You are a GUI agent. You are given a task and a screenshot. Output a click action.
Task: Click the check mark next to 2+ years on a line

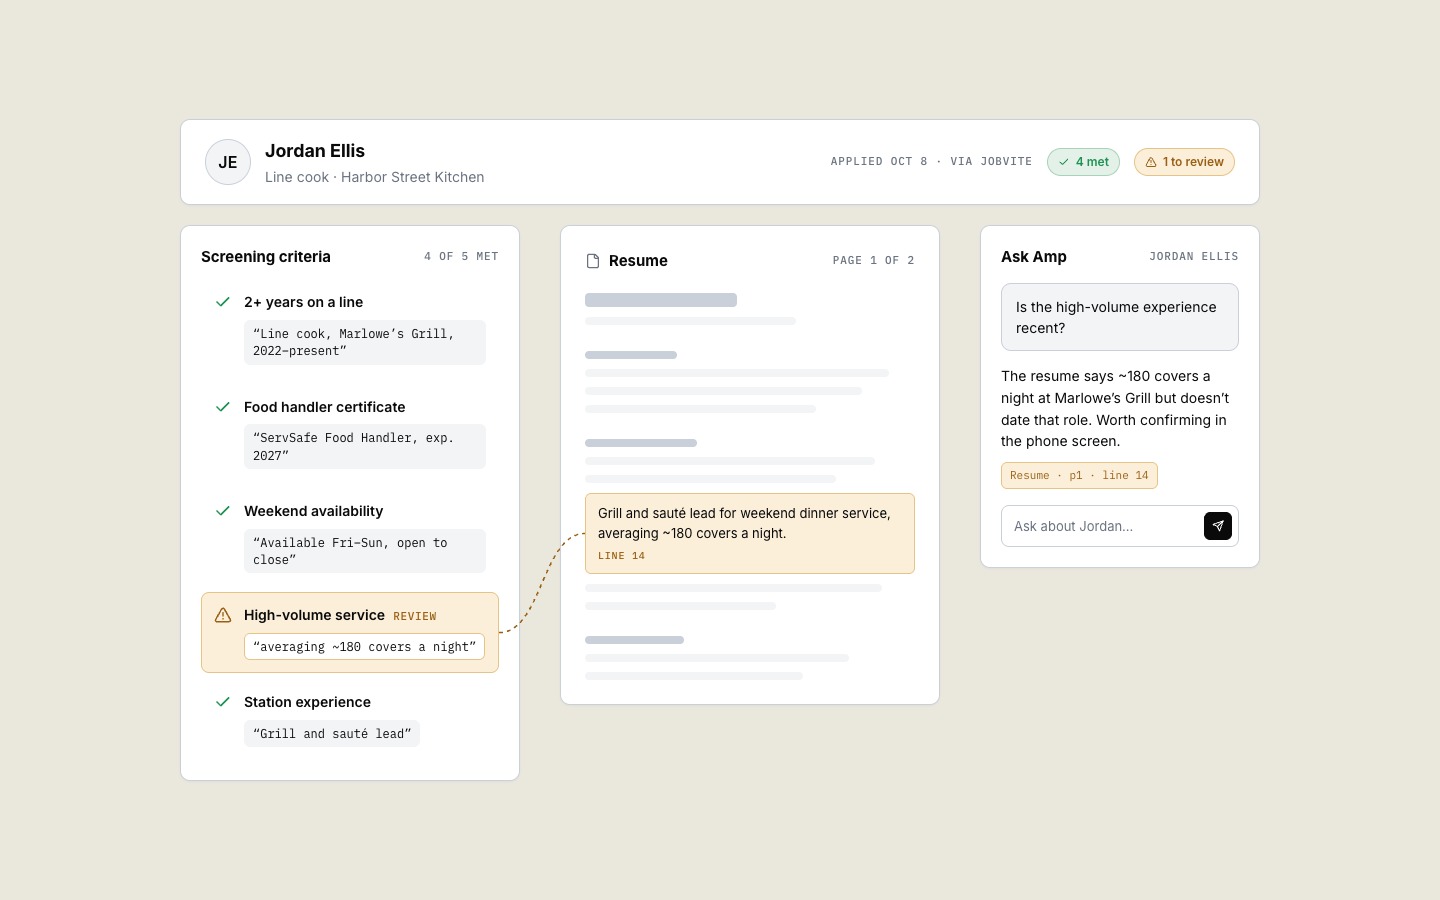point(223,302)
